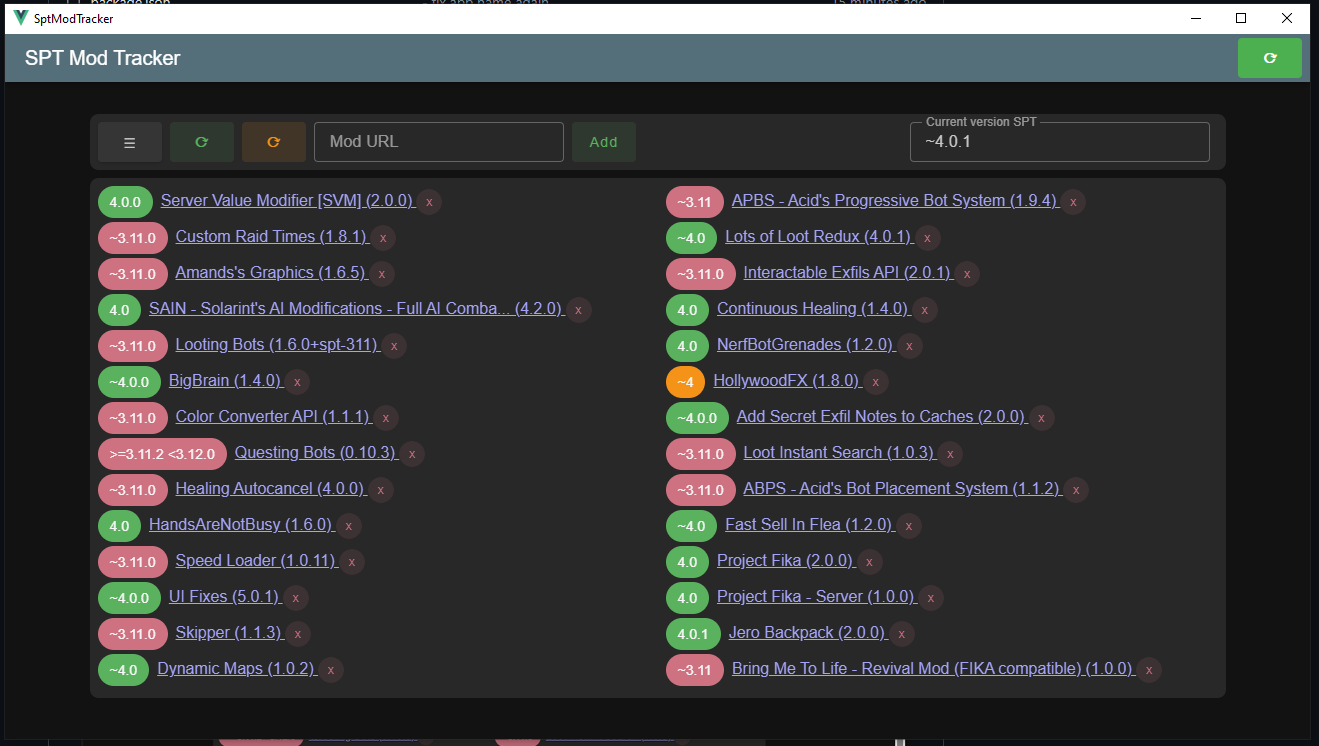Remove Questing Bots mod
The width and height of the screenshot is (1319, 746).
[412, 453]
